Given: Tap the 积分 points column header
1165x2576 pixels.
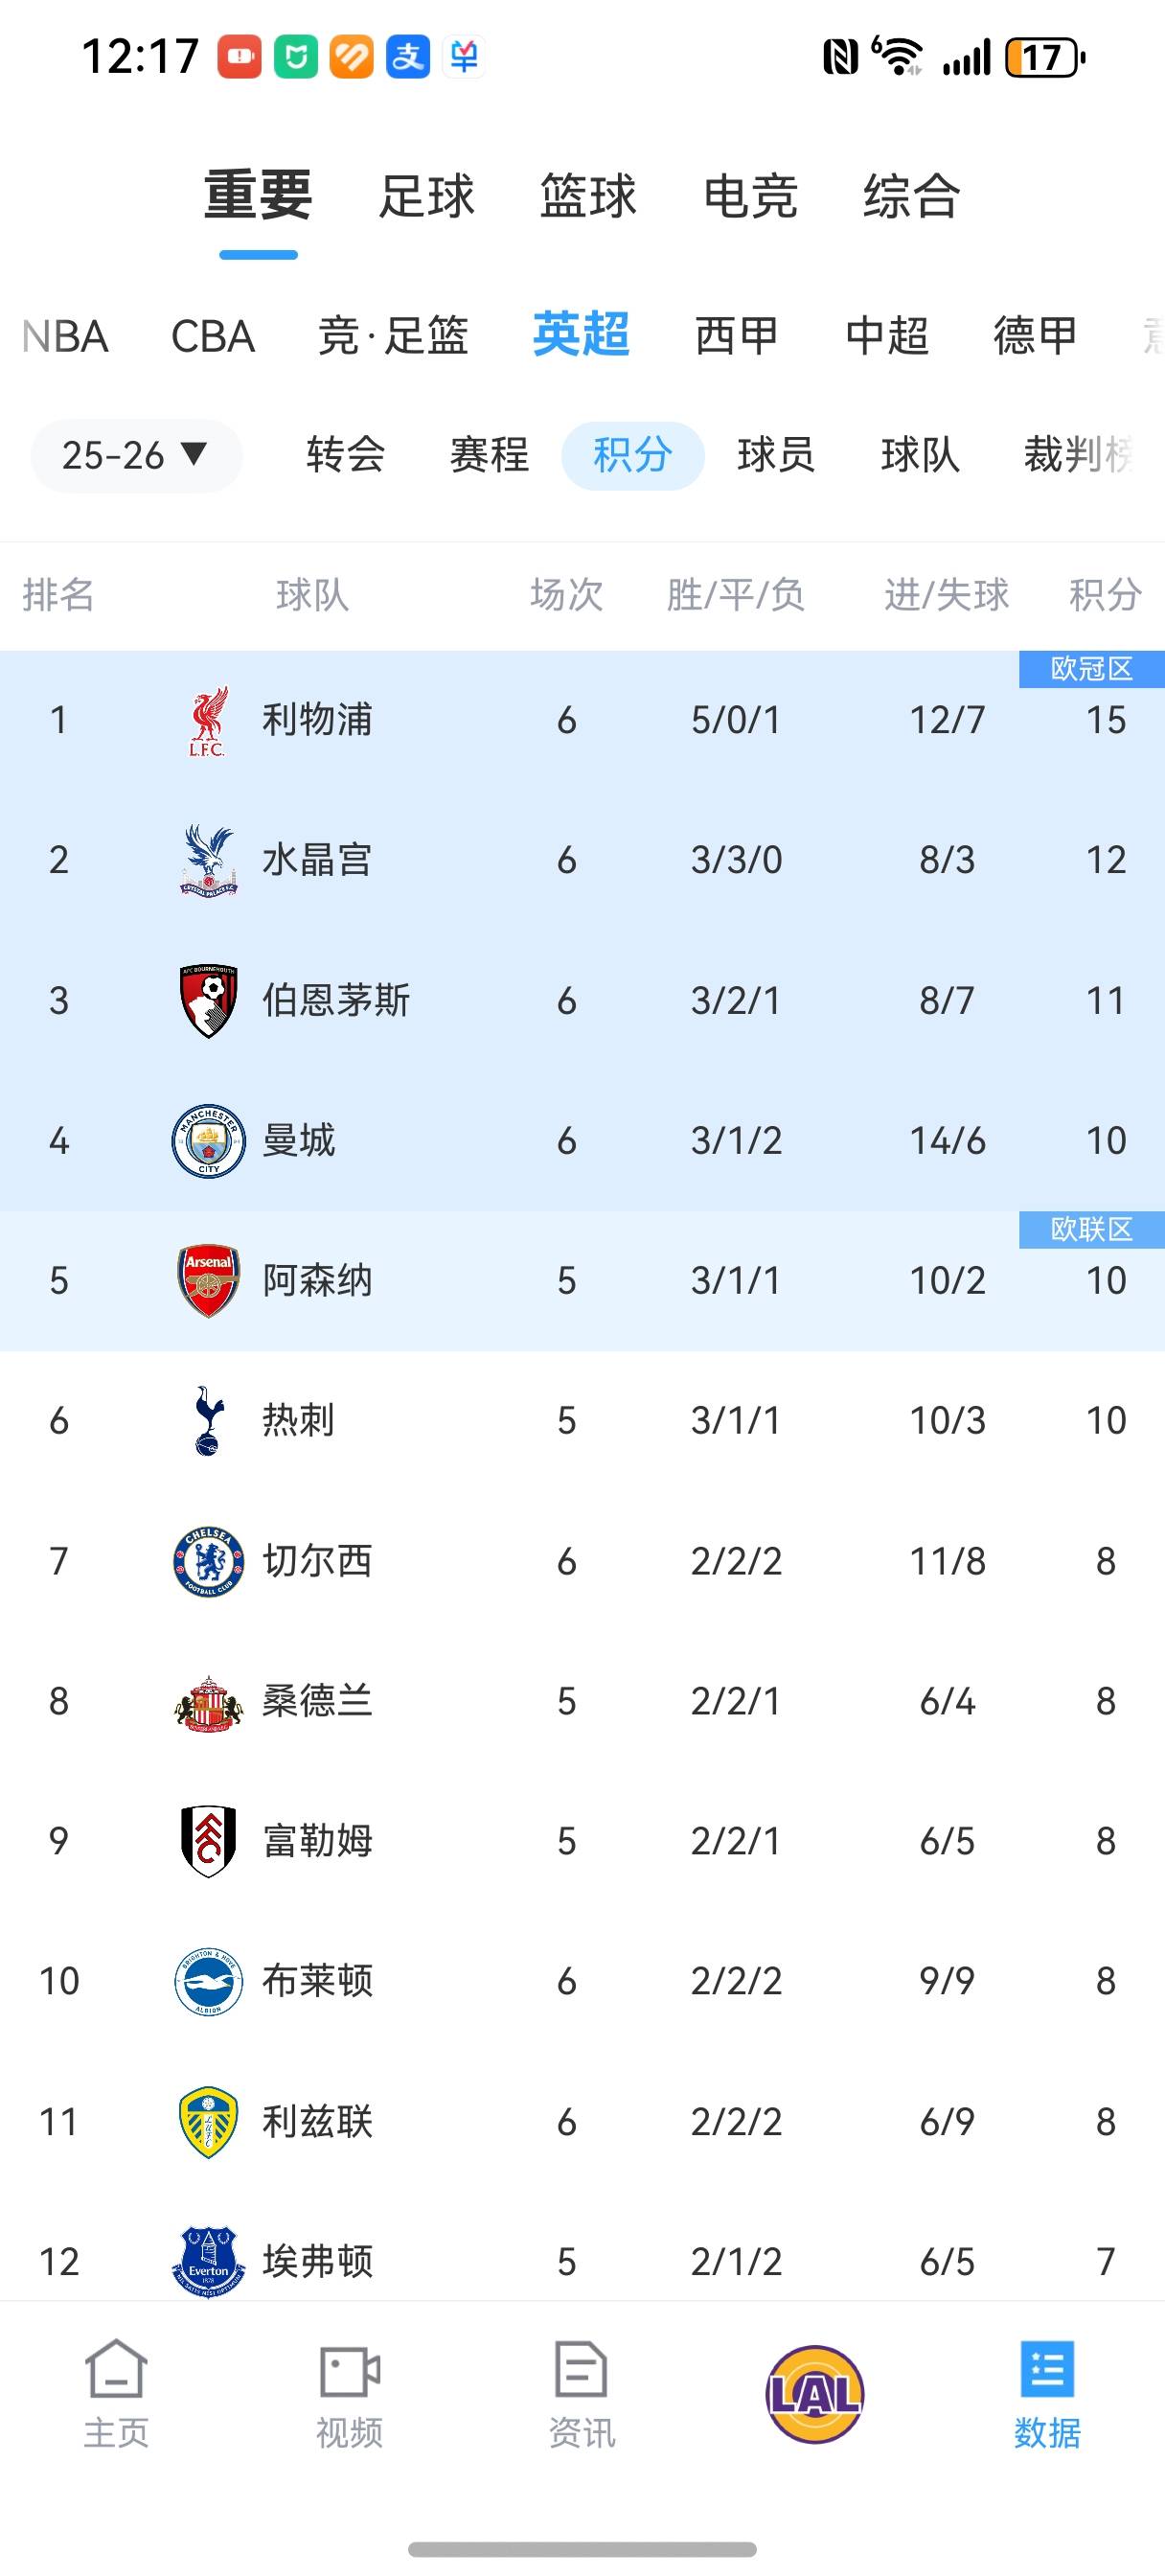Looking at the screenshot, I should [x=1105, y=596].
